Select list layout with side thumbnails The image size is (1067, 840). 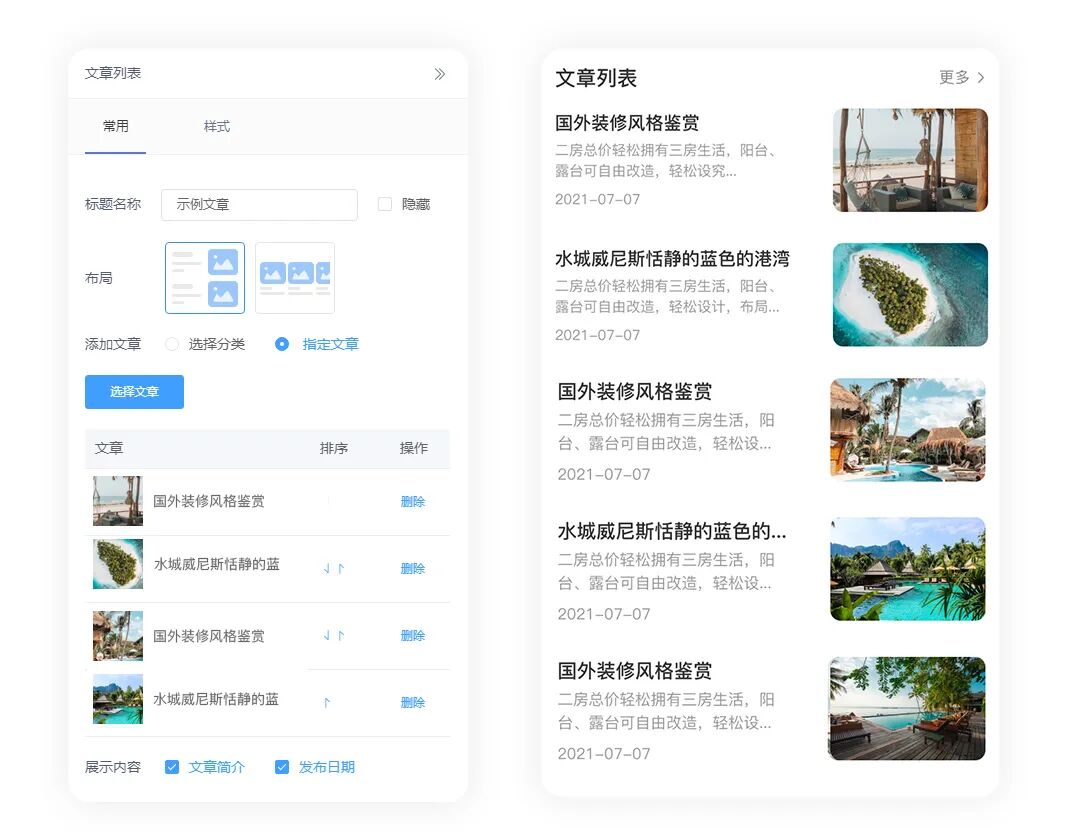pos(205,278)
